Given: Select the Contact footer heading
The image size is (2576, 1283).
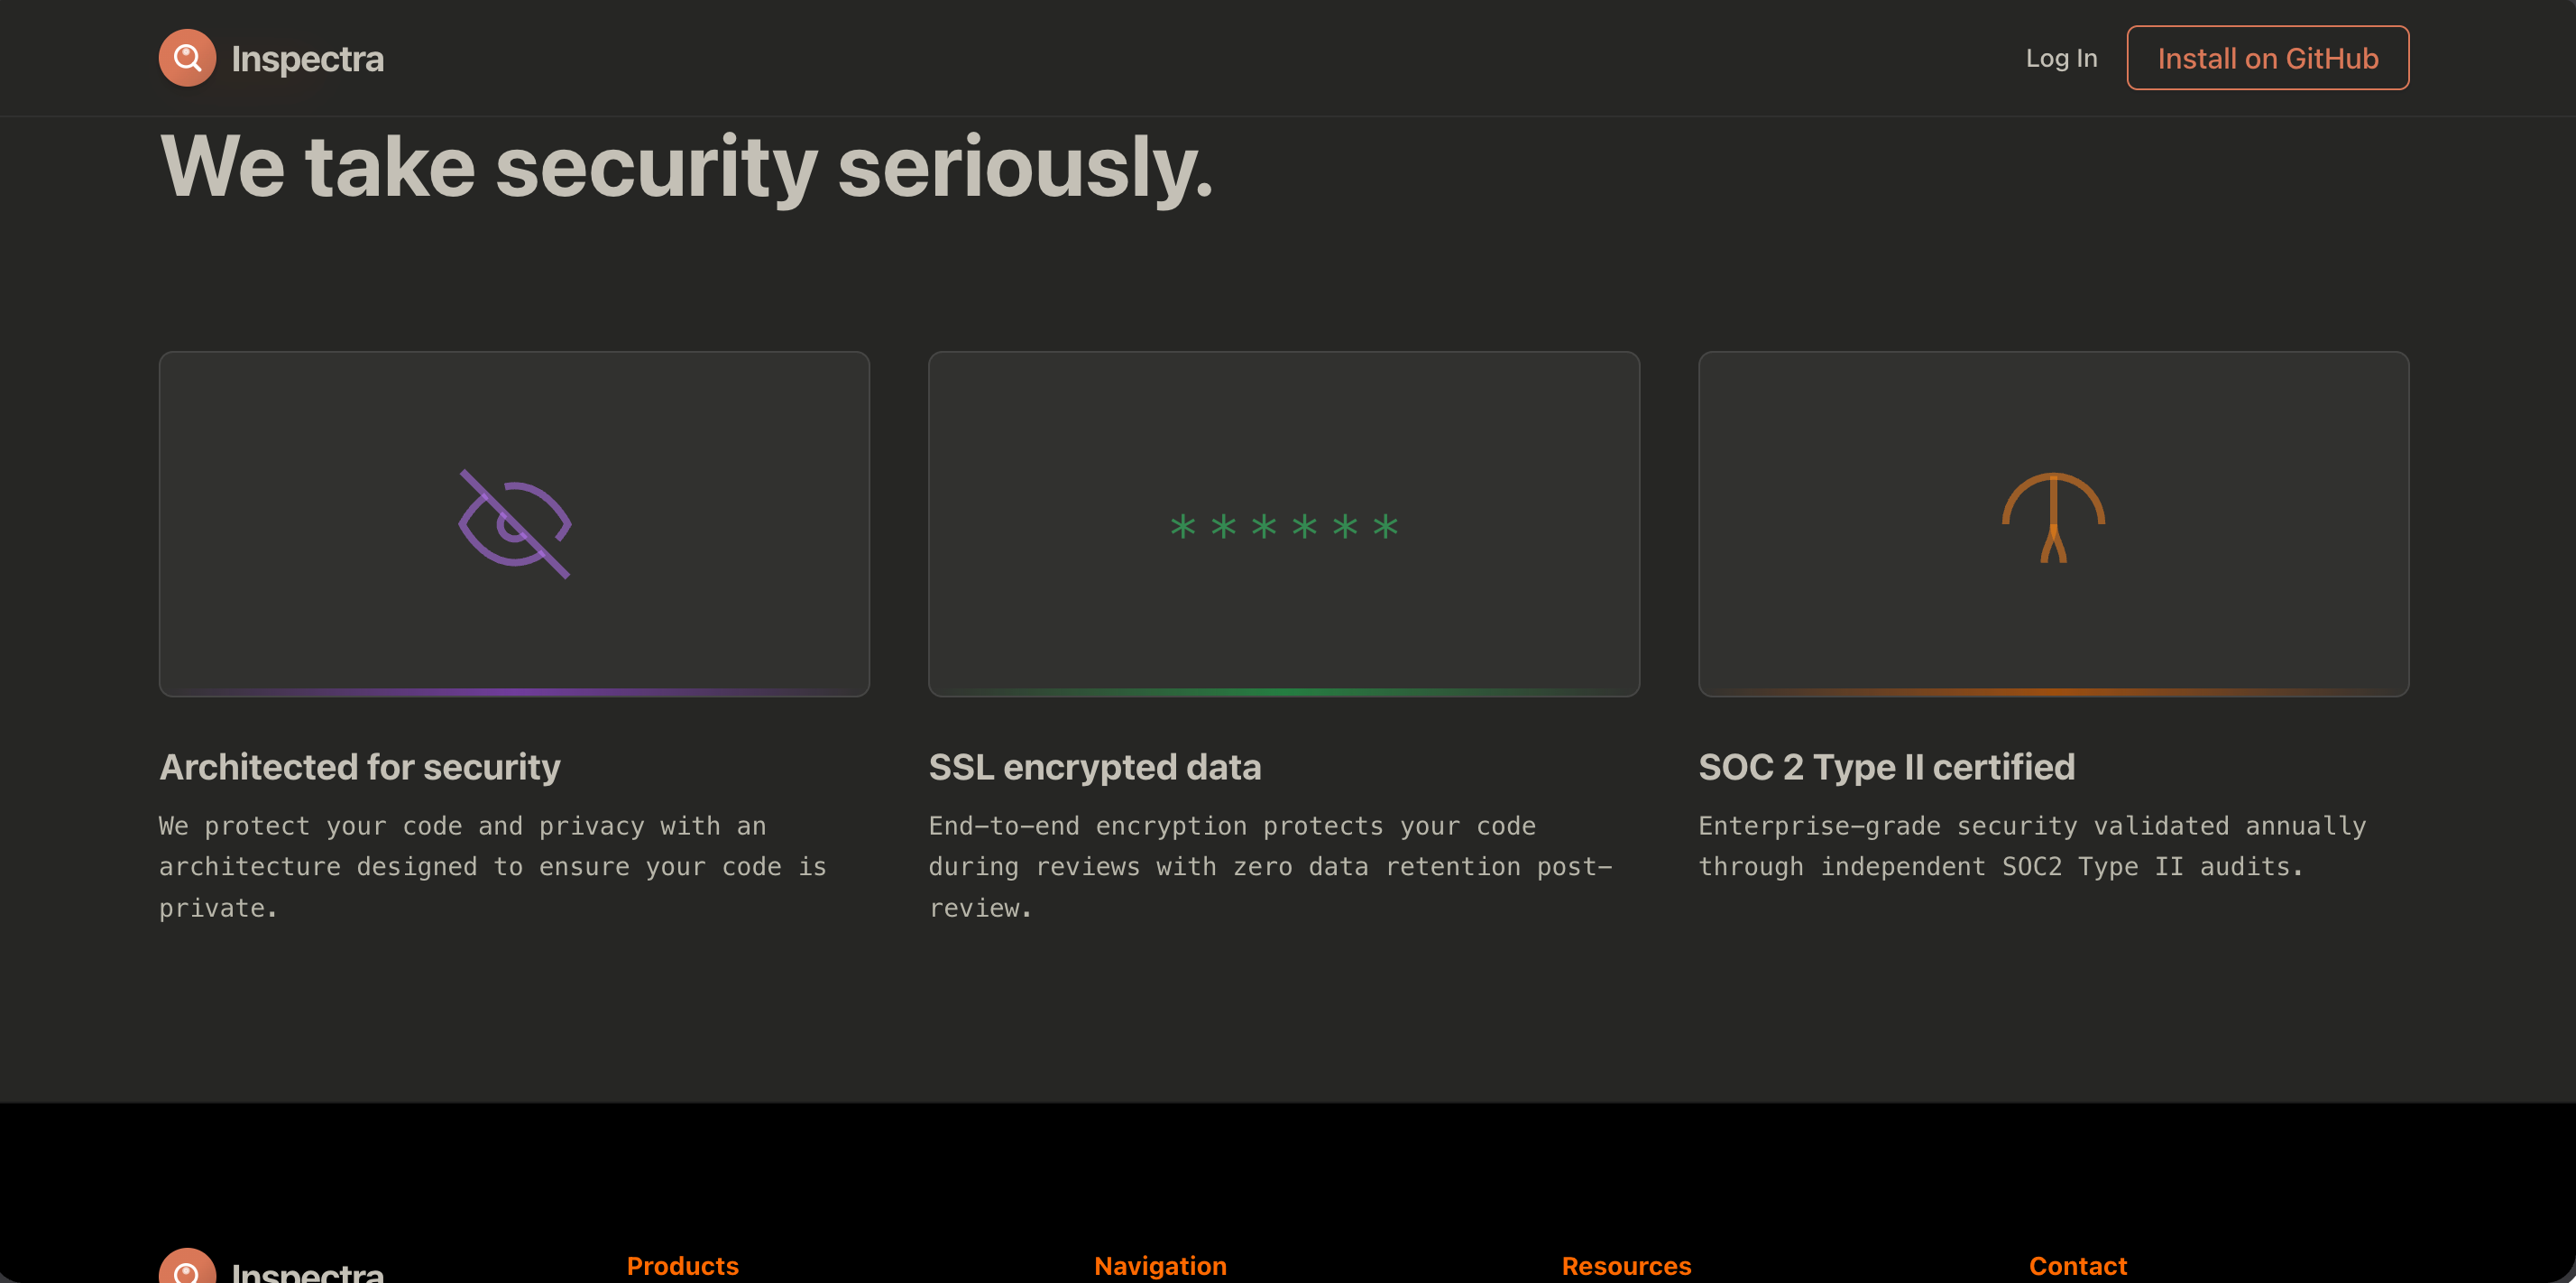Looking at the screenshot, I should [2077, 1266].
